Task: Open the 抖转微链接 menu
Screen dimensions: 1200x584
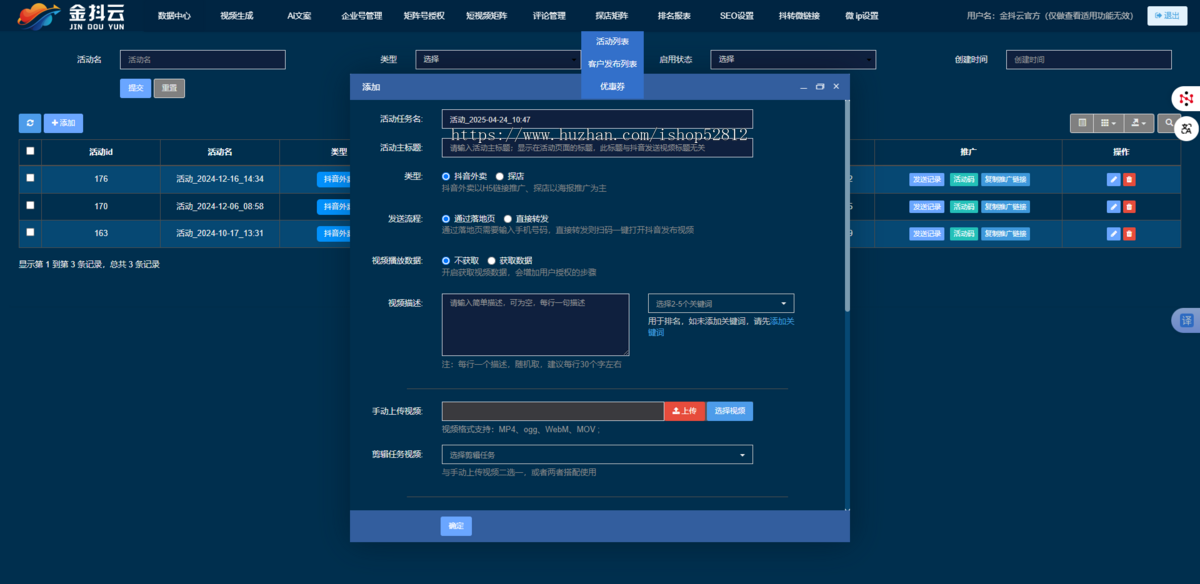Action: click(x=799, y=16)
